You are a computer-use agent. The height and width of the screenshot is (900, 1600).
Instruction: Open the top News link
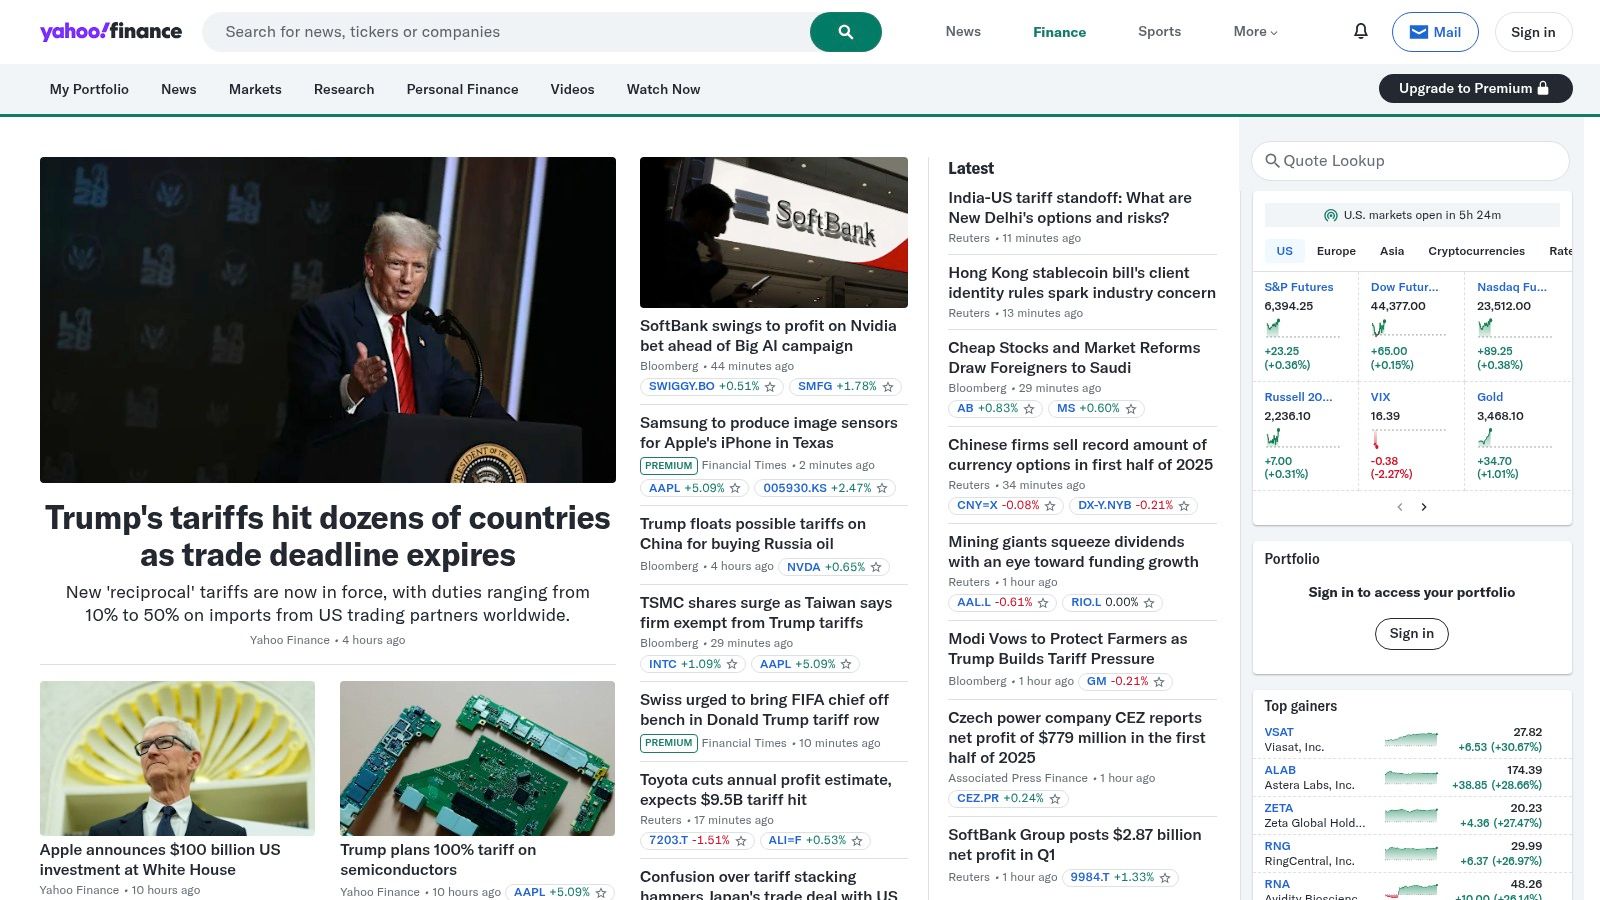click(x=963, y=32)
